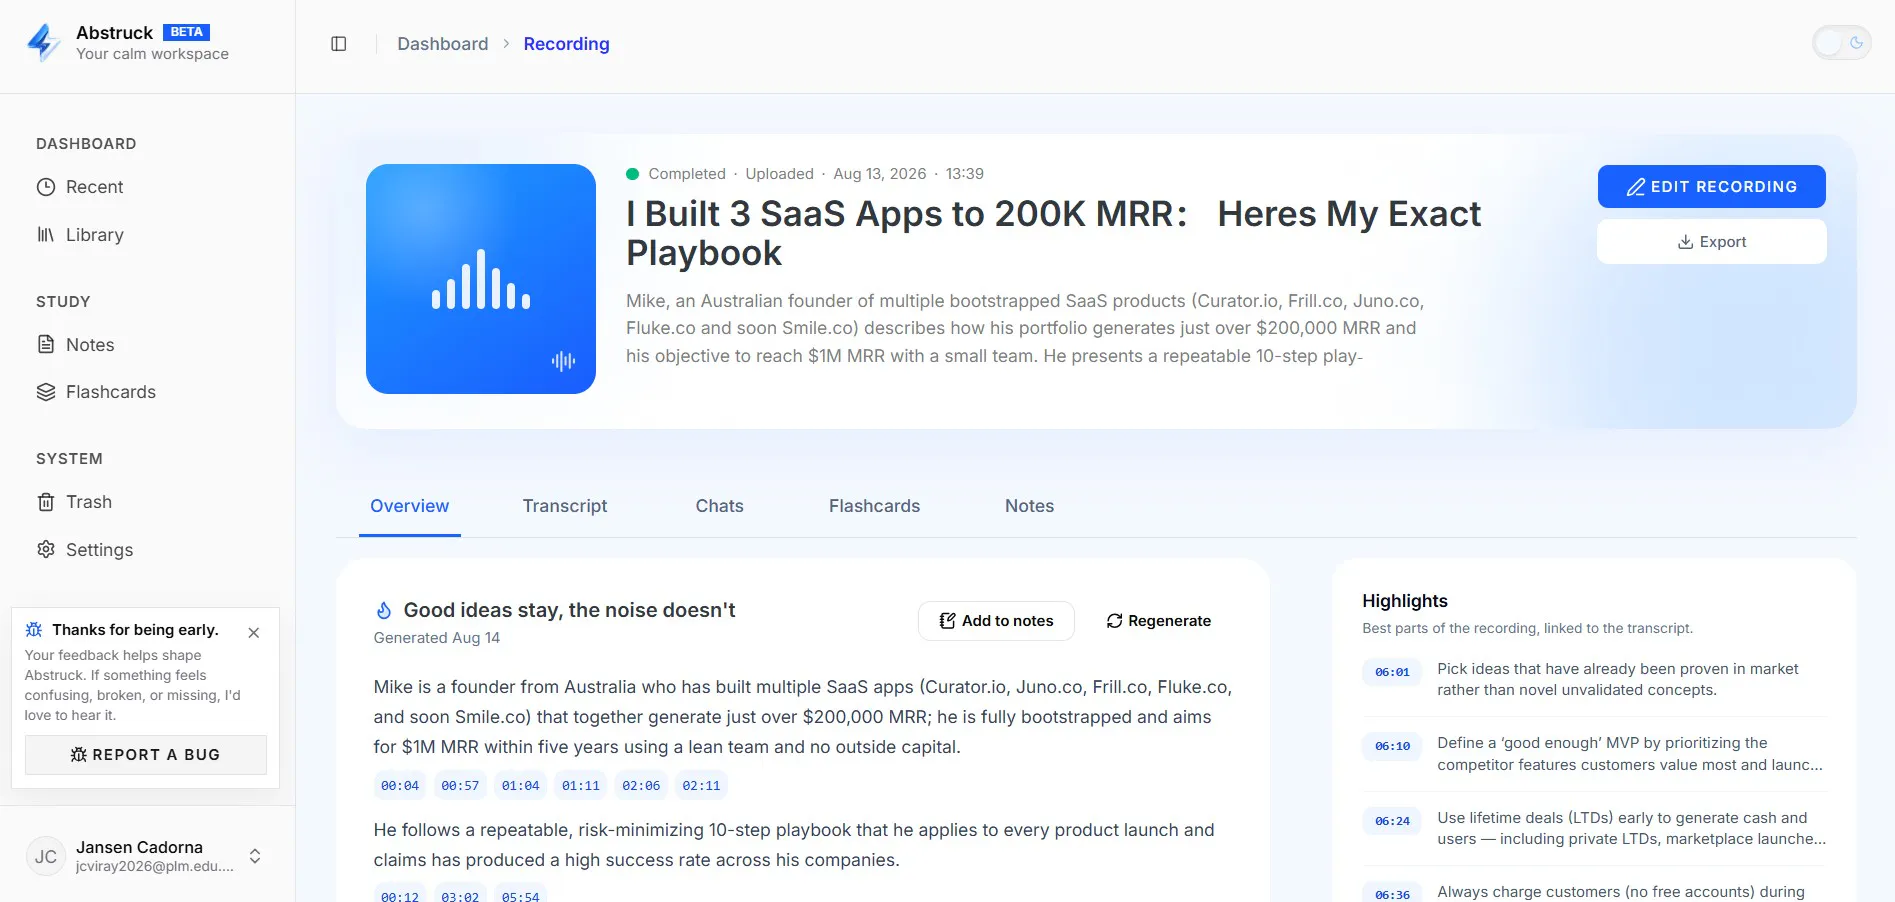This screenshot has width=1895, height=902.
Task: Open highlight at 06:01
Action: tap(1392, 672)
